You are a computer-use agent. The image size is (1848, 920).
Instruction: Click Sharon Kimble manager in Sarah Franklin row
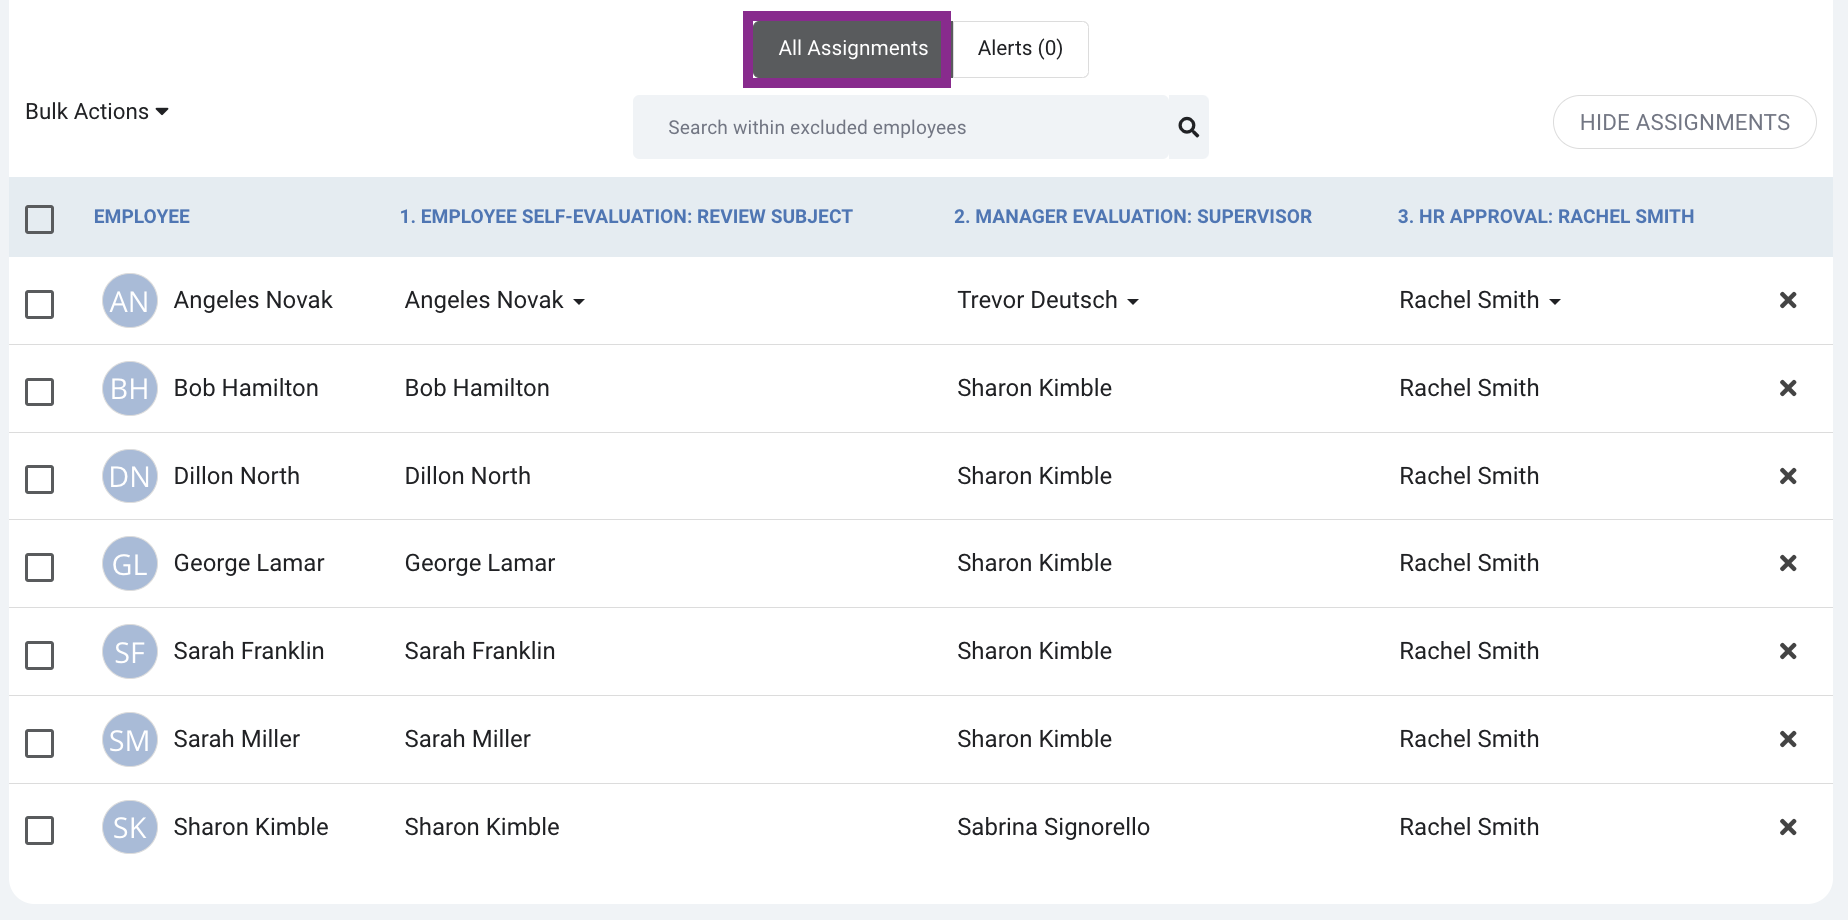click(1034, 651)
